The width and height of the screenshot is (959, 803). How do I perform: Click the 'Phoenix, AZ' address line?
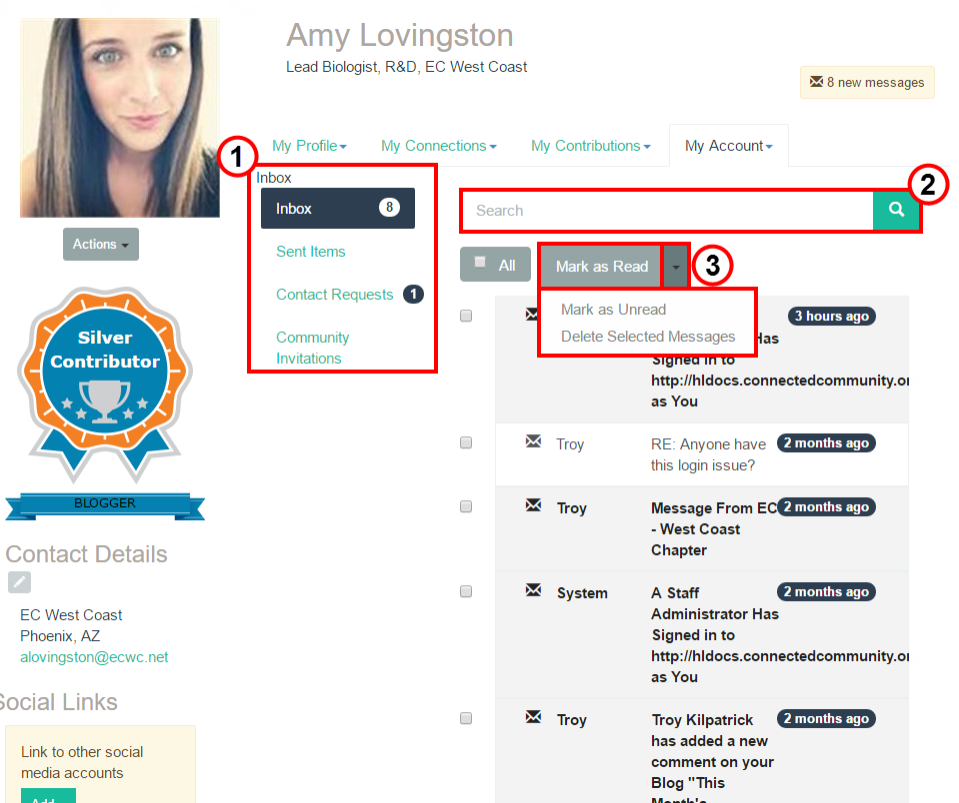click(x=60, y=636)
